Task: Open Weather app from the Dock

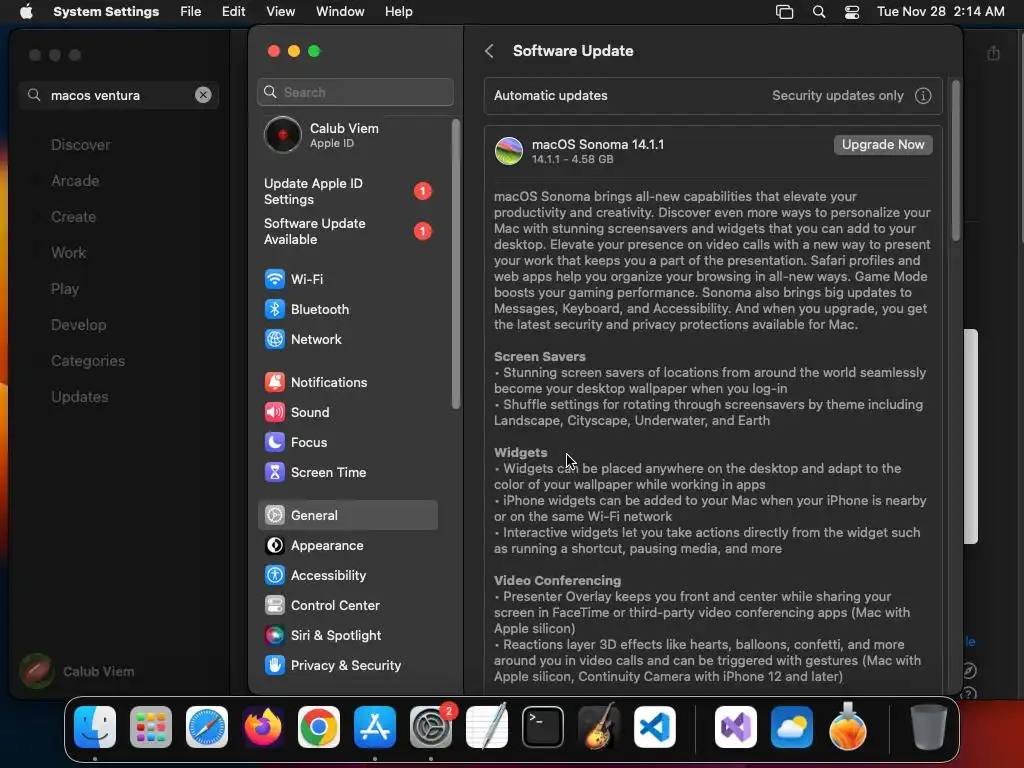Action: [792, 727]
